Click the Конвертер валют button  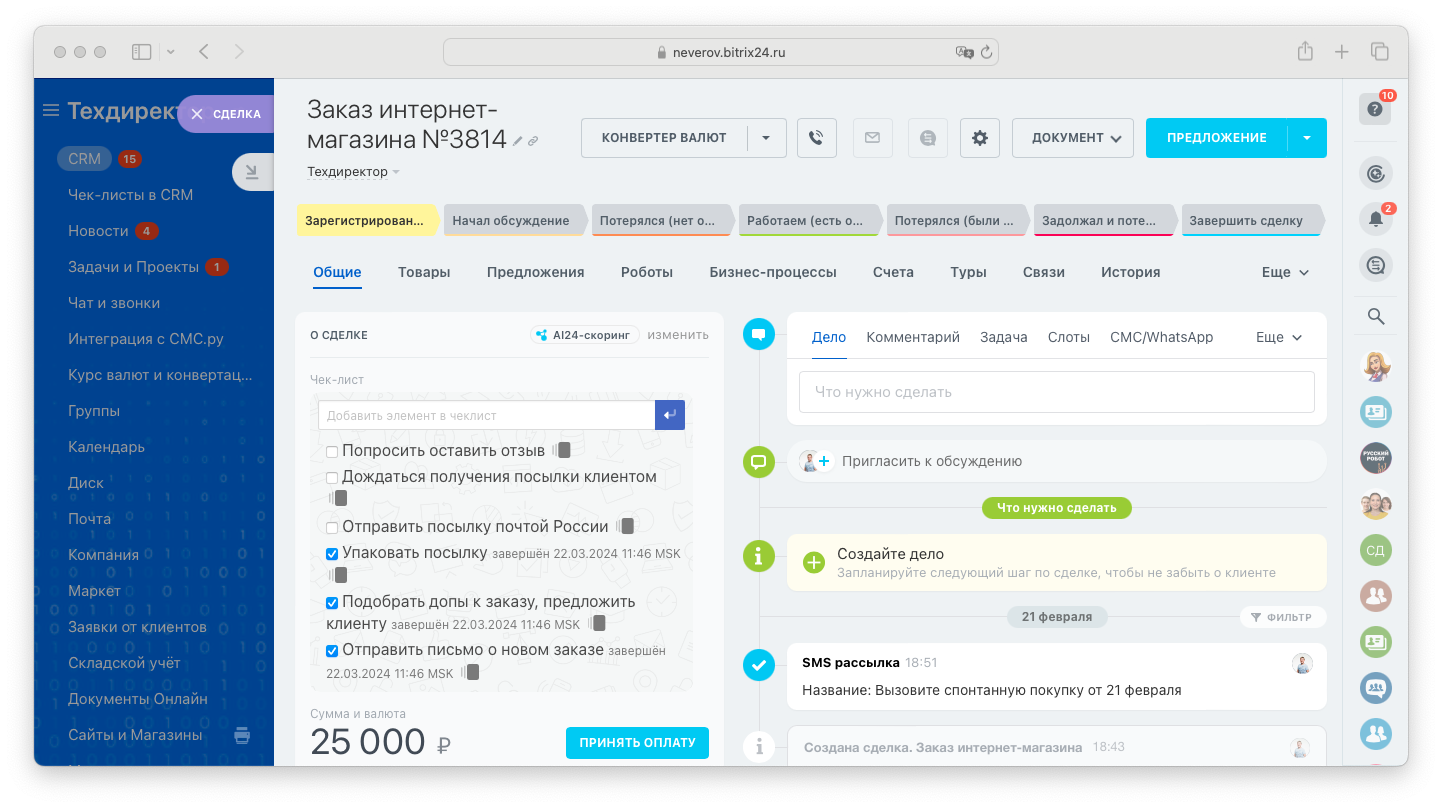tap(664, 138)
